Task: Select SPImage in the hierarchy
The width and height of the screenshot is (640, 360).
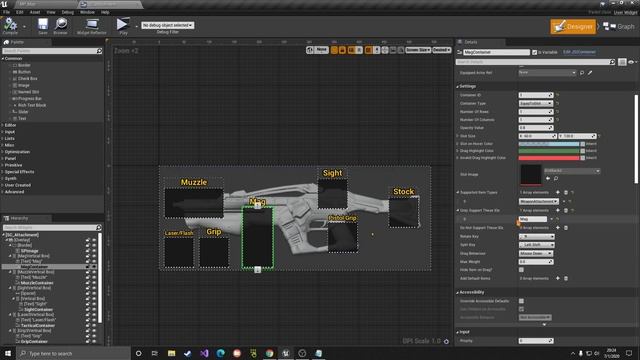Action: point(29,251)
